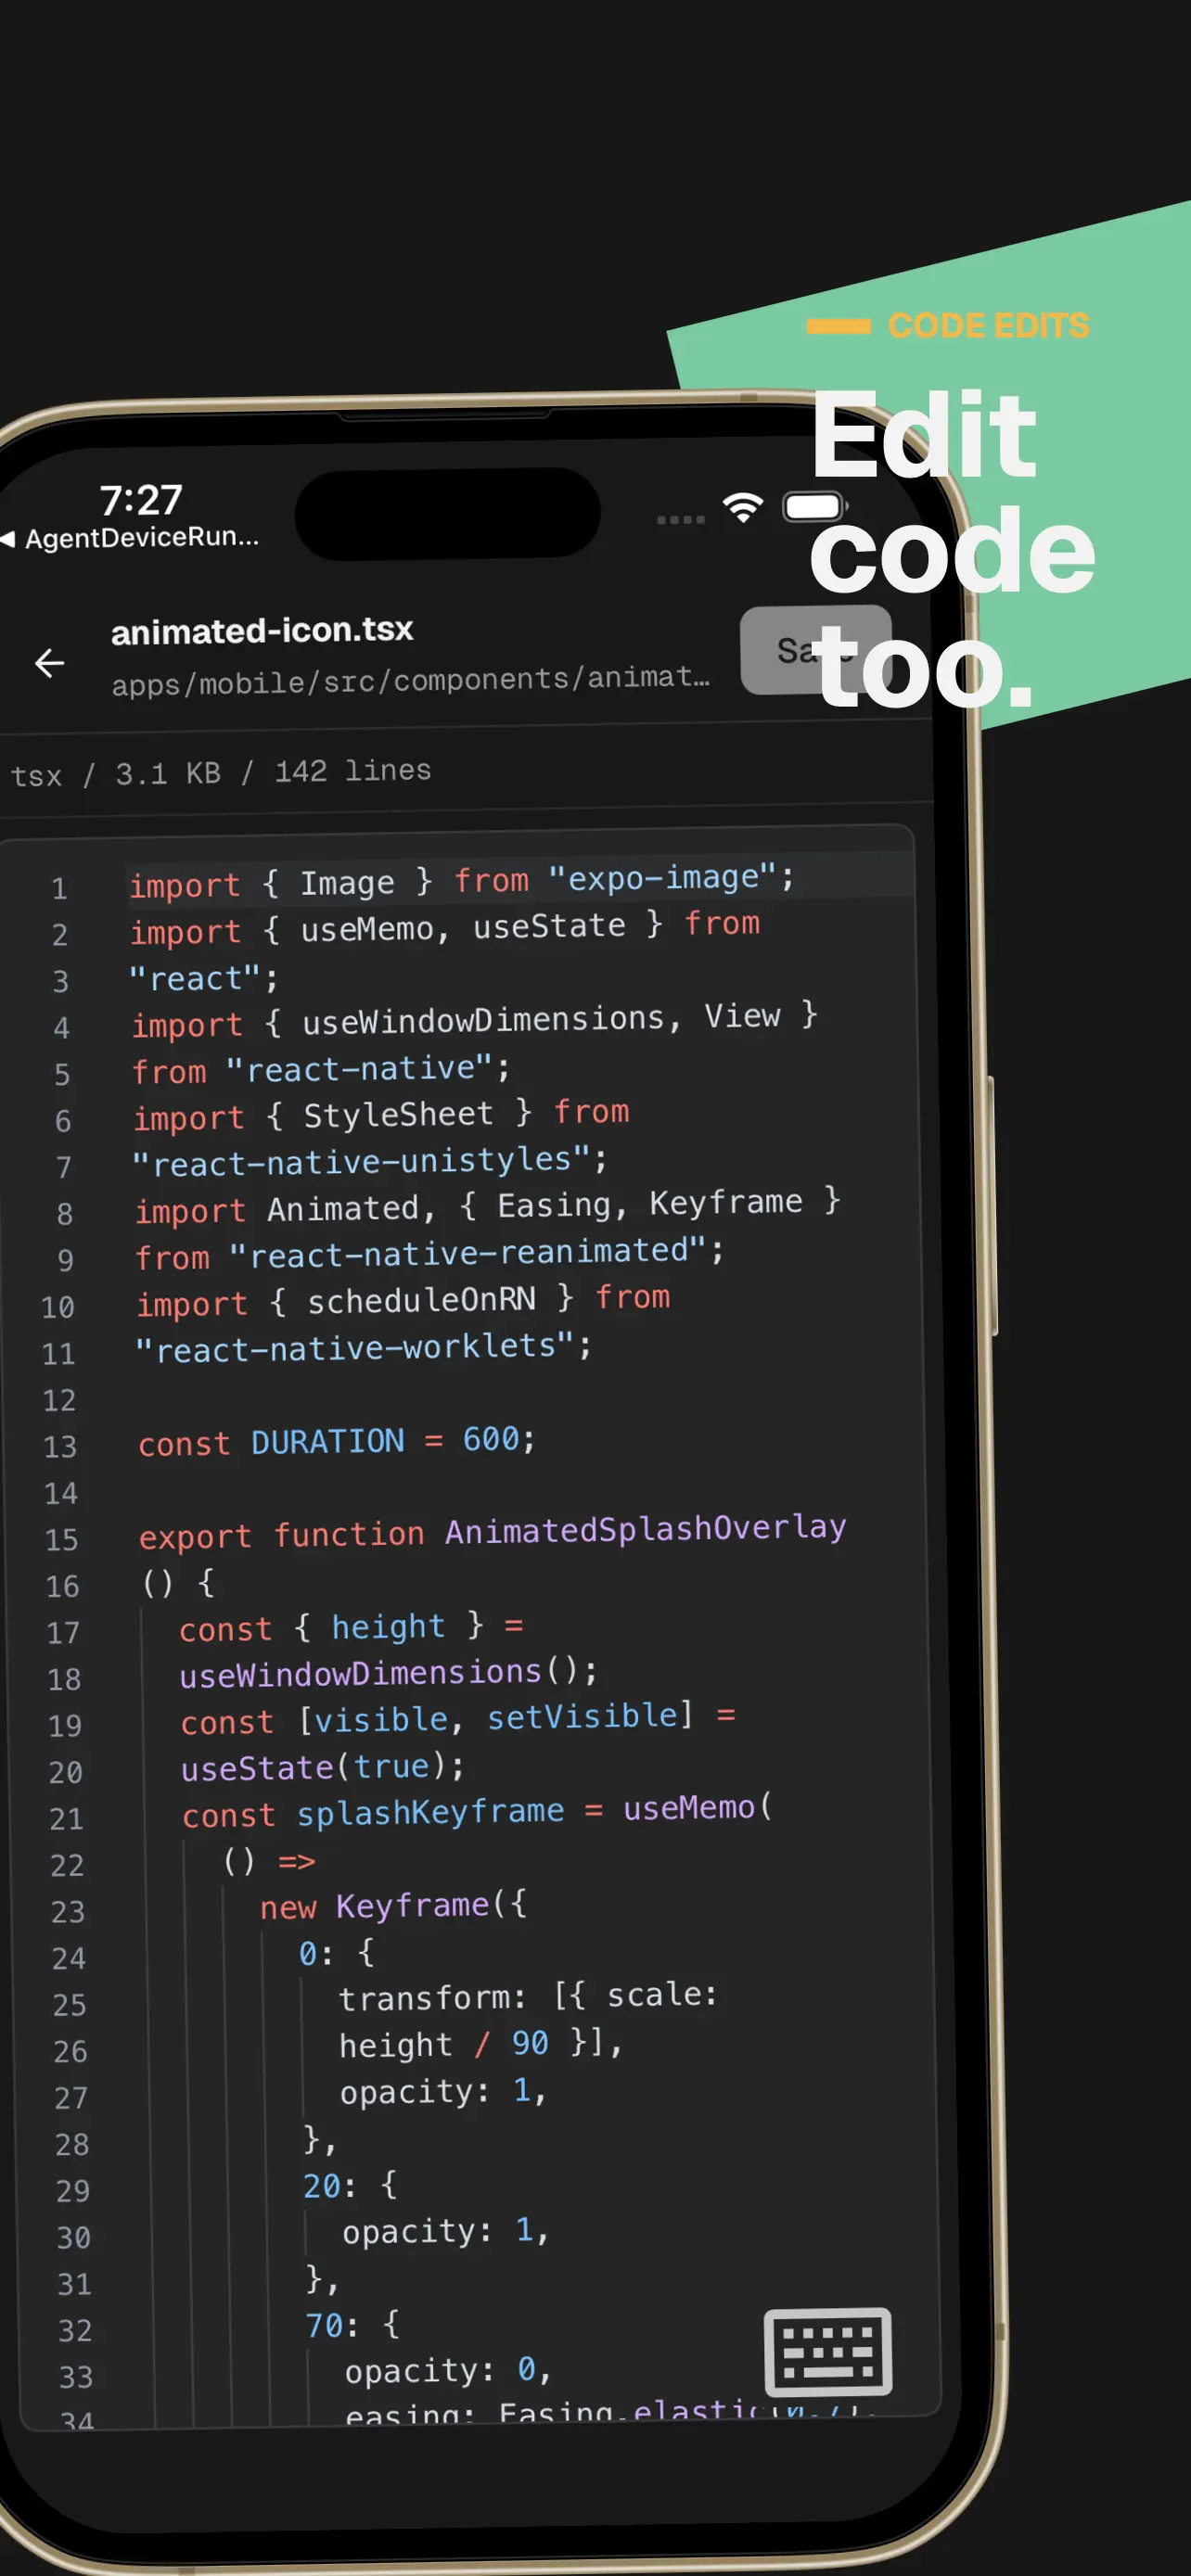The height and width of the screenshot is (2576, 1191).
Task: Tap the opacity: 0, line
Action: [448, 2370]
